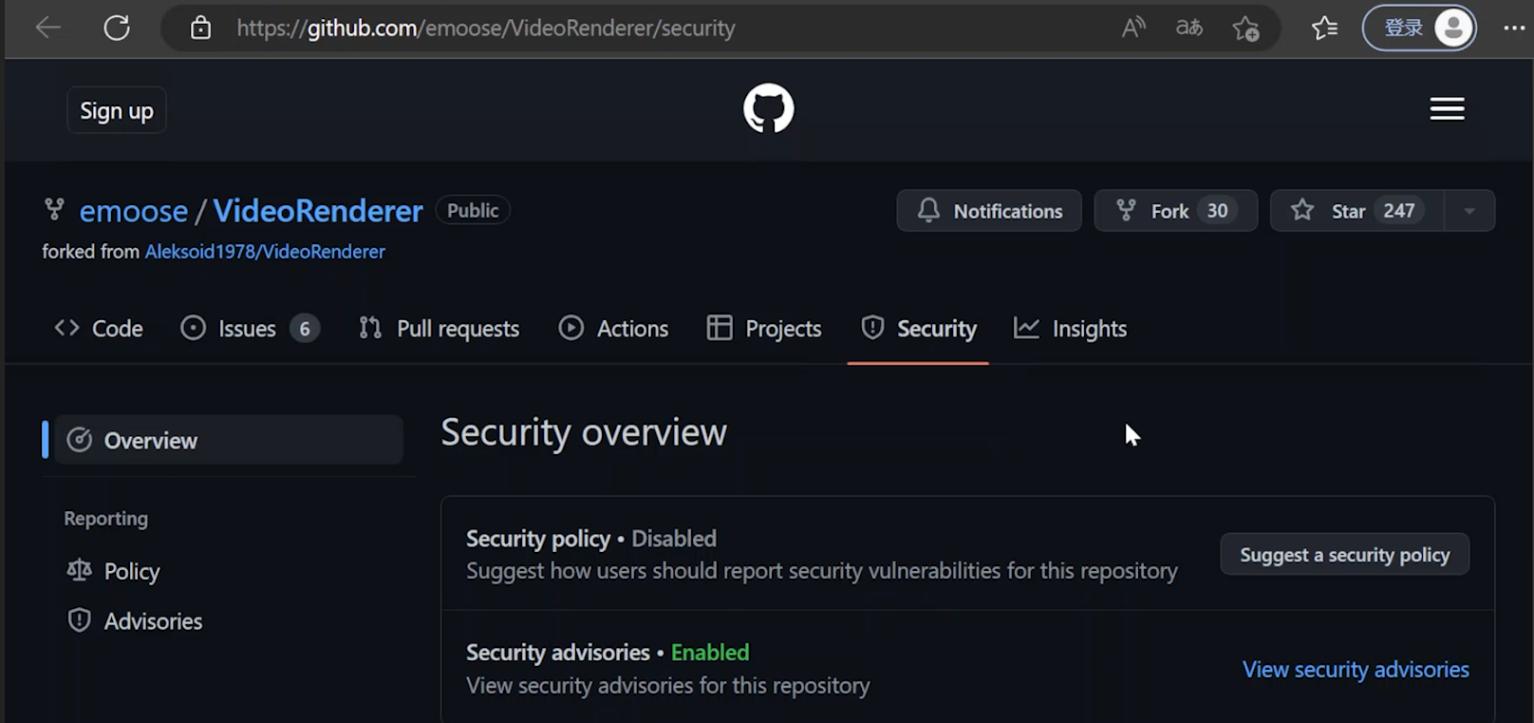Open View security advisories link
The width and height of the screenshot is (1534, 723).
pos(1355,670)
